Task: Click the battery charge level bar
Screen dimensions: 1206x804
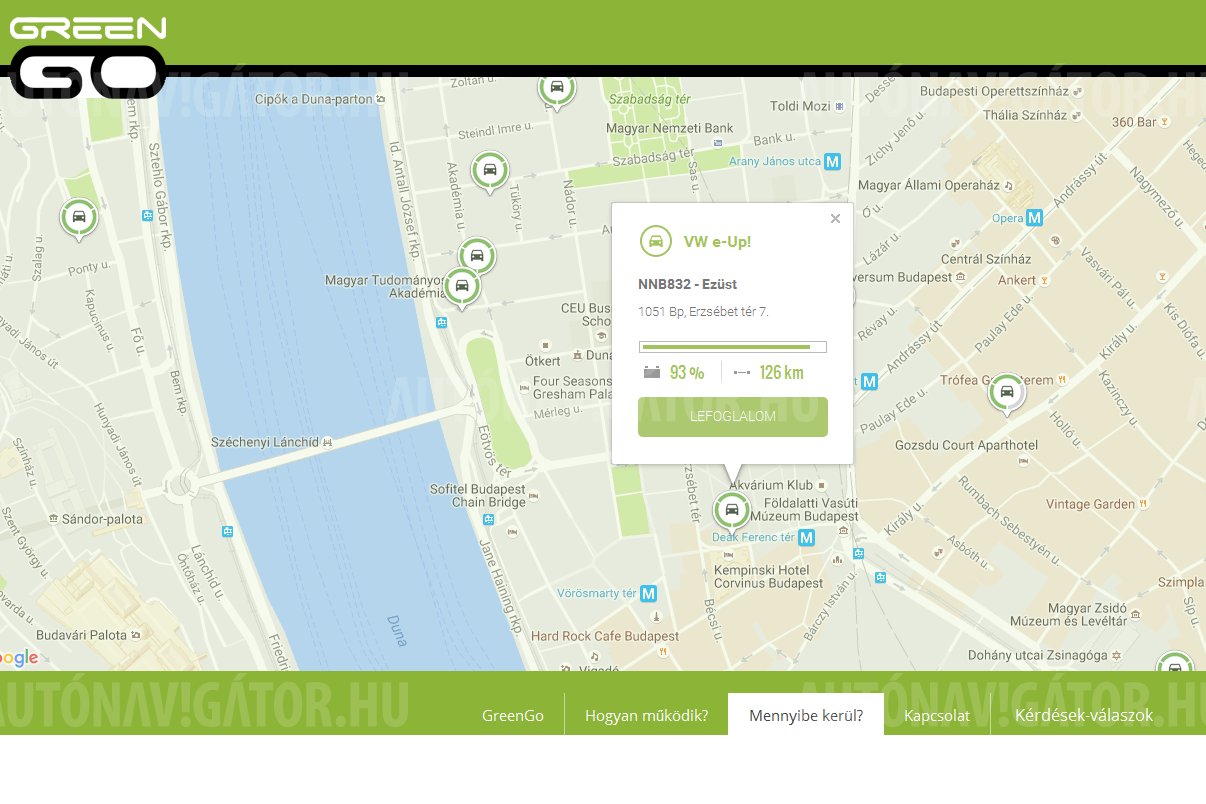Action: [732, 347]
